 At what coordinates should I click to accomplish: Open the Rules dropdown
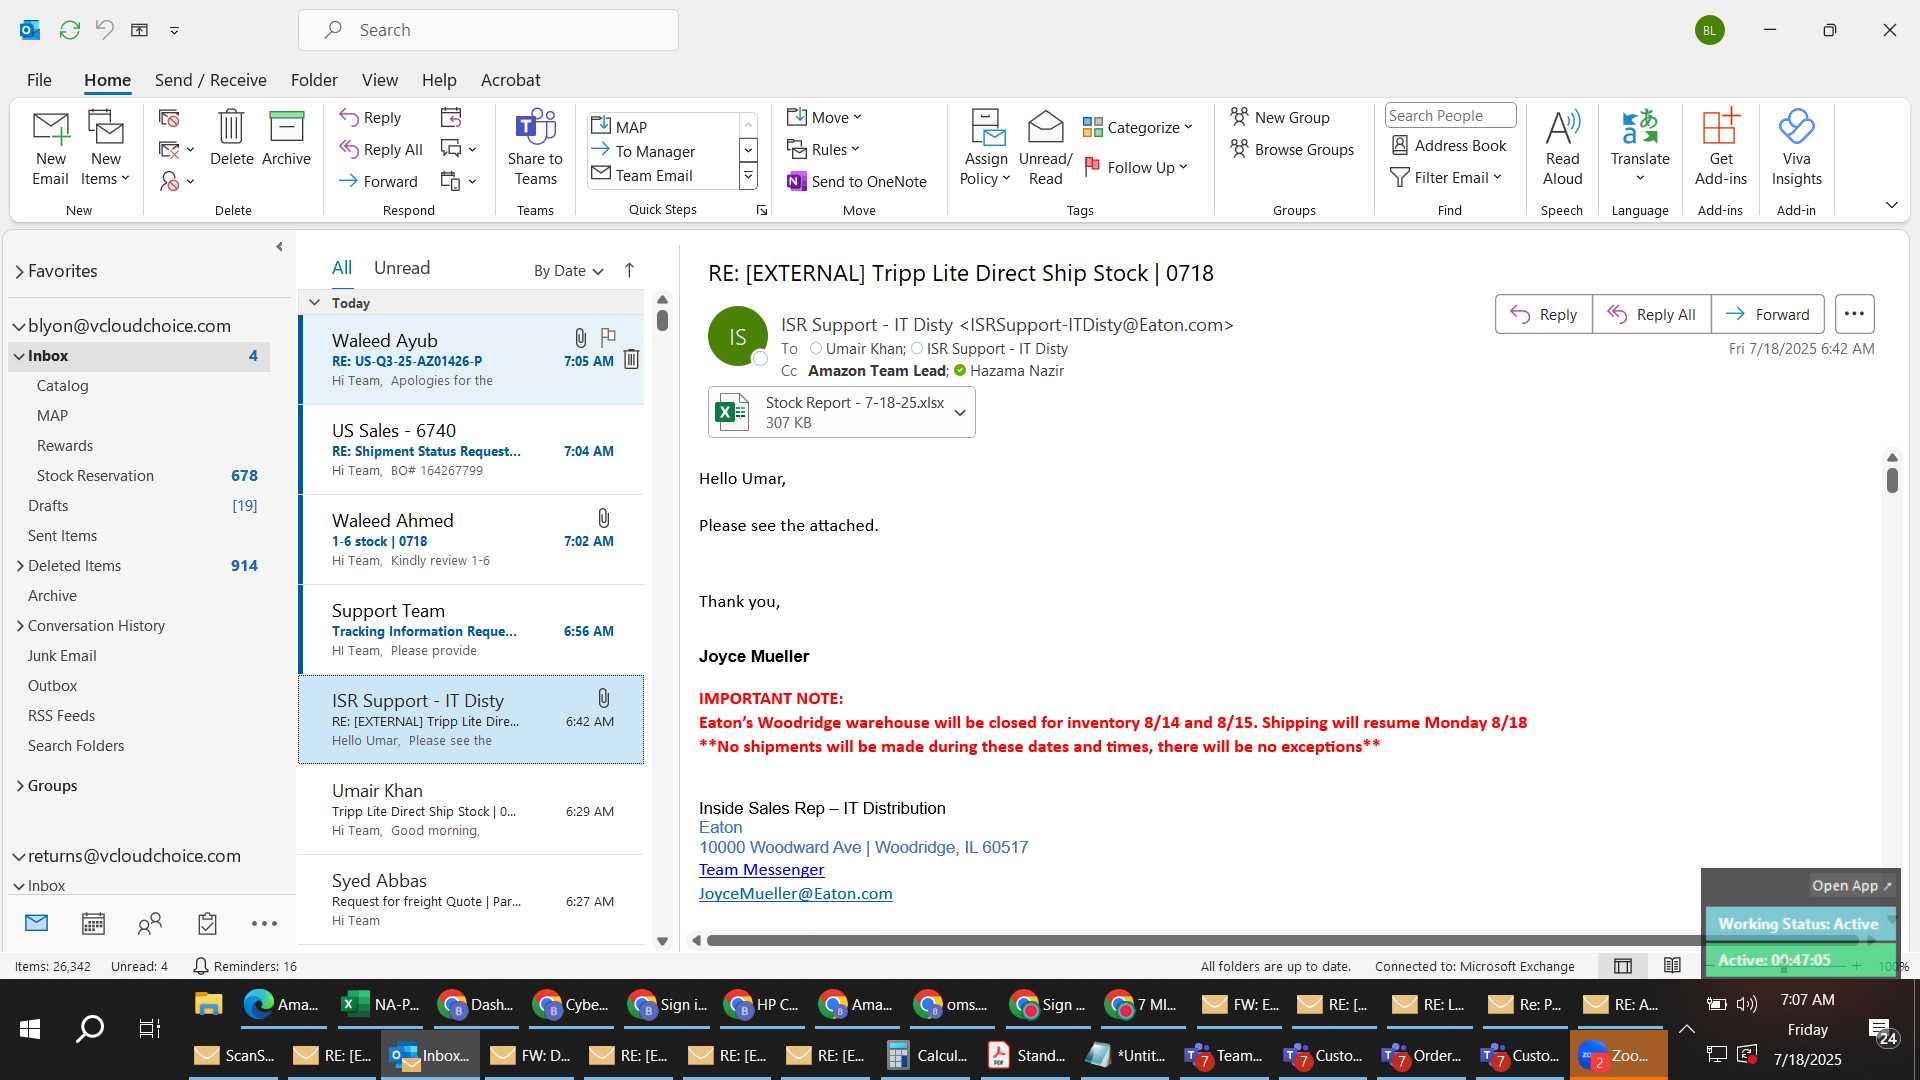(x=823, y=150)
